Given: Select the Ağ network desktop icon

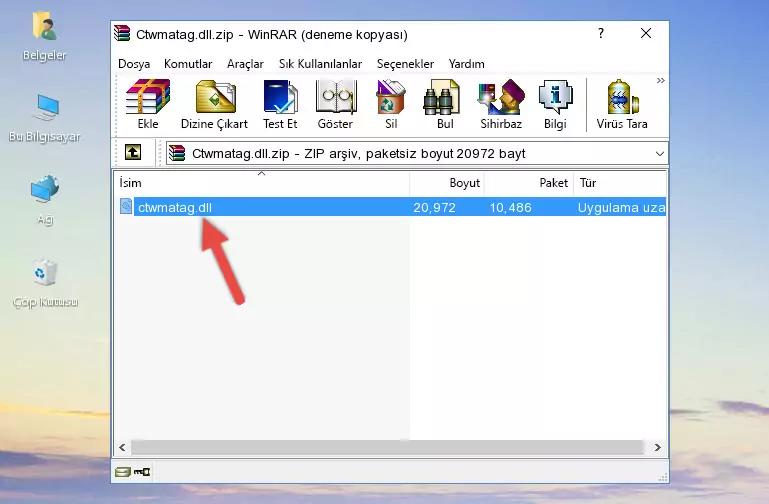Looking at the screenshot, I should [45, 200].
